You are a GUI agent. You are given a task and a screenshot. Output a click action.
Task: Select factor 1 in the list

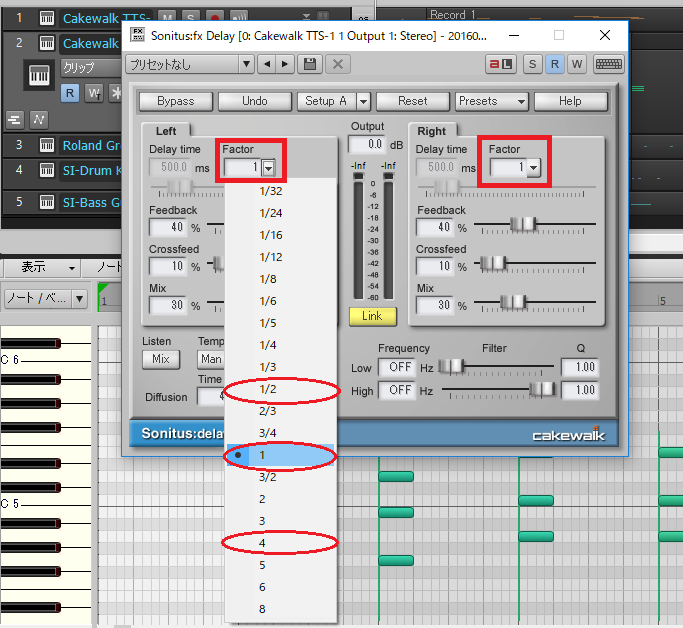pos(281,455)
